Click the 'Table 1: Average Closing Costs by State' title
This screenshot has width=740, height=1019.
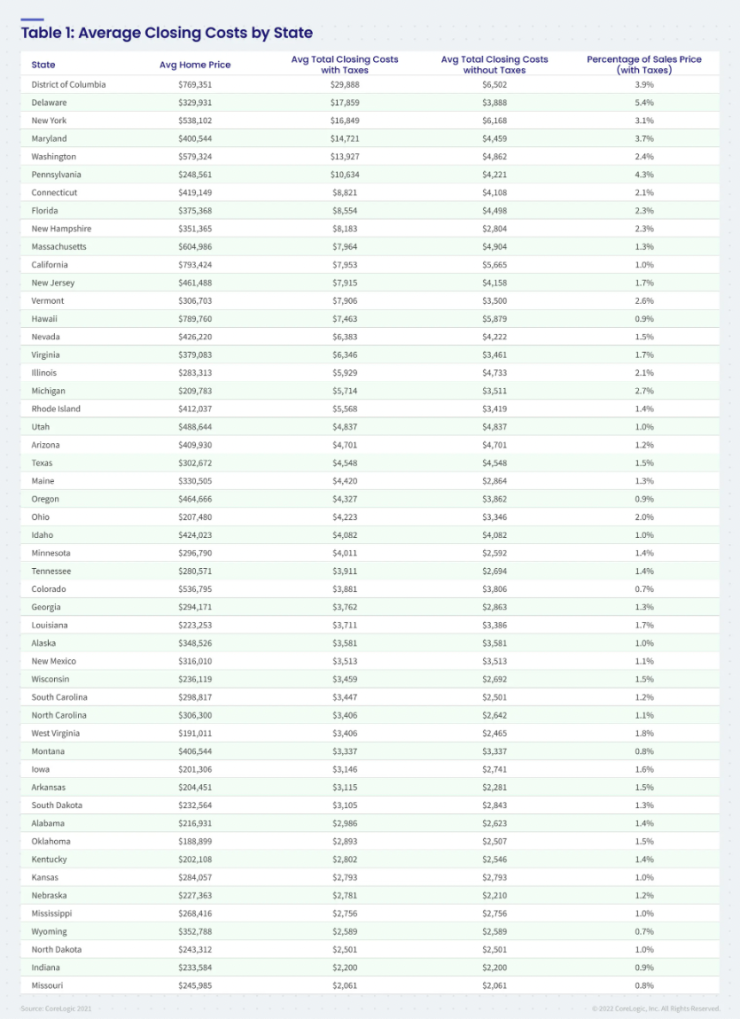coord(166,33)
